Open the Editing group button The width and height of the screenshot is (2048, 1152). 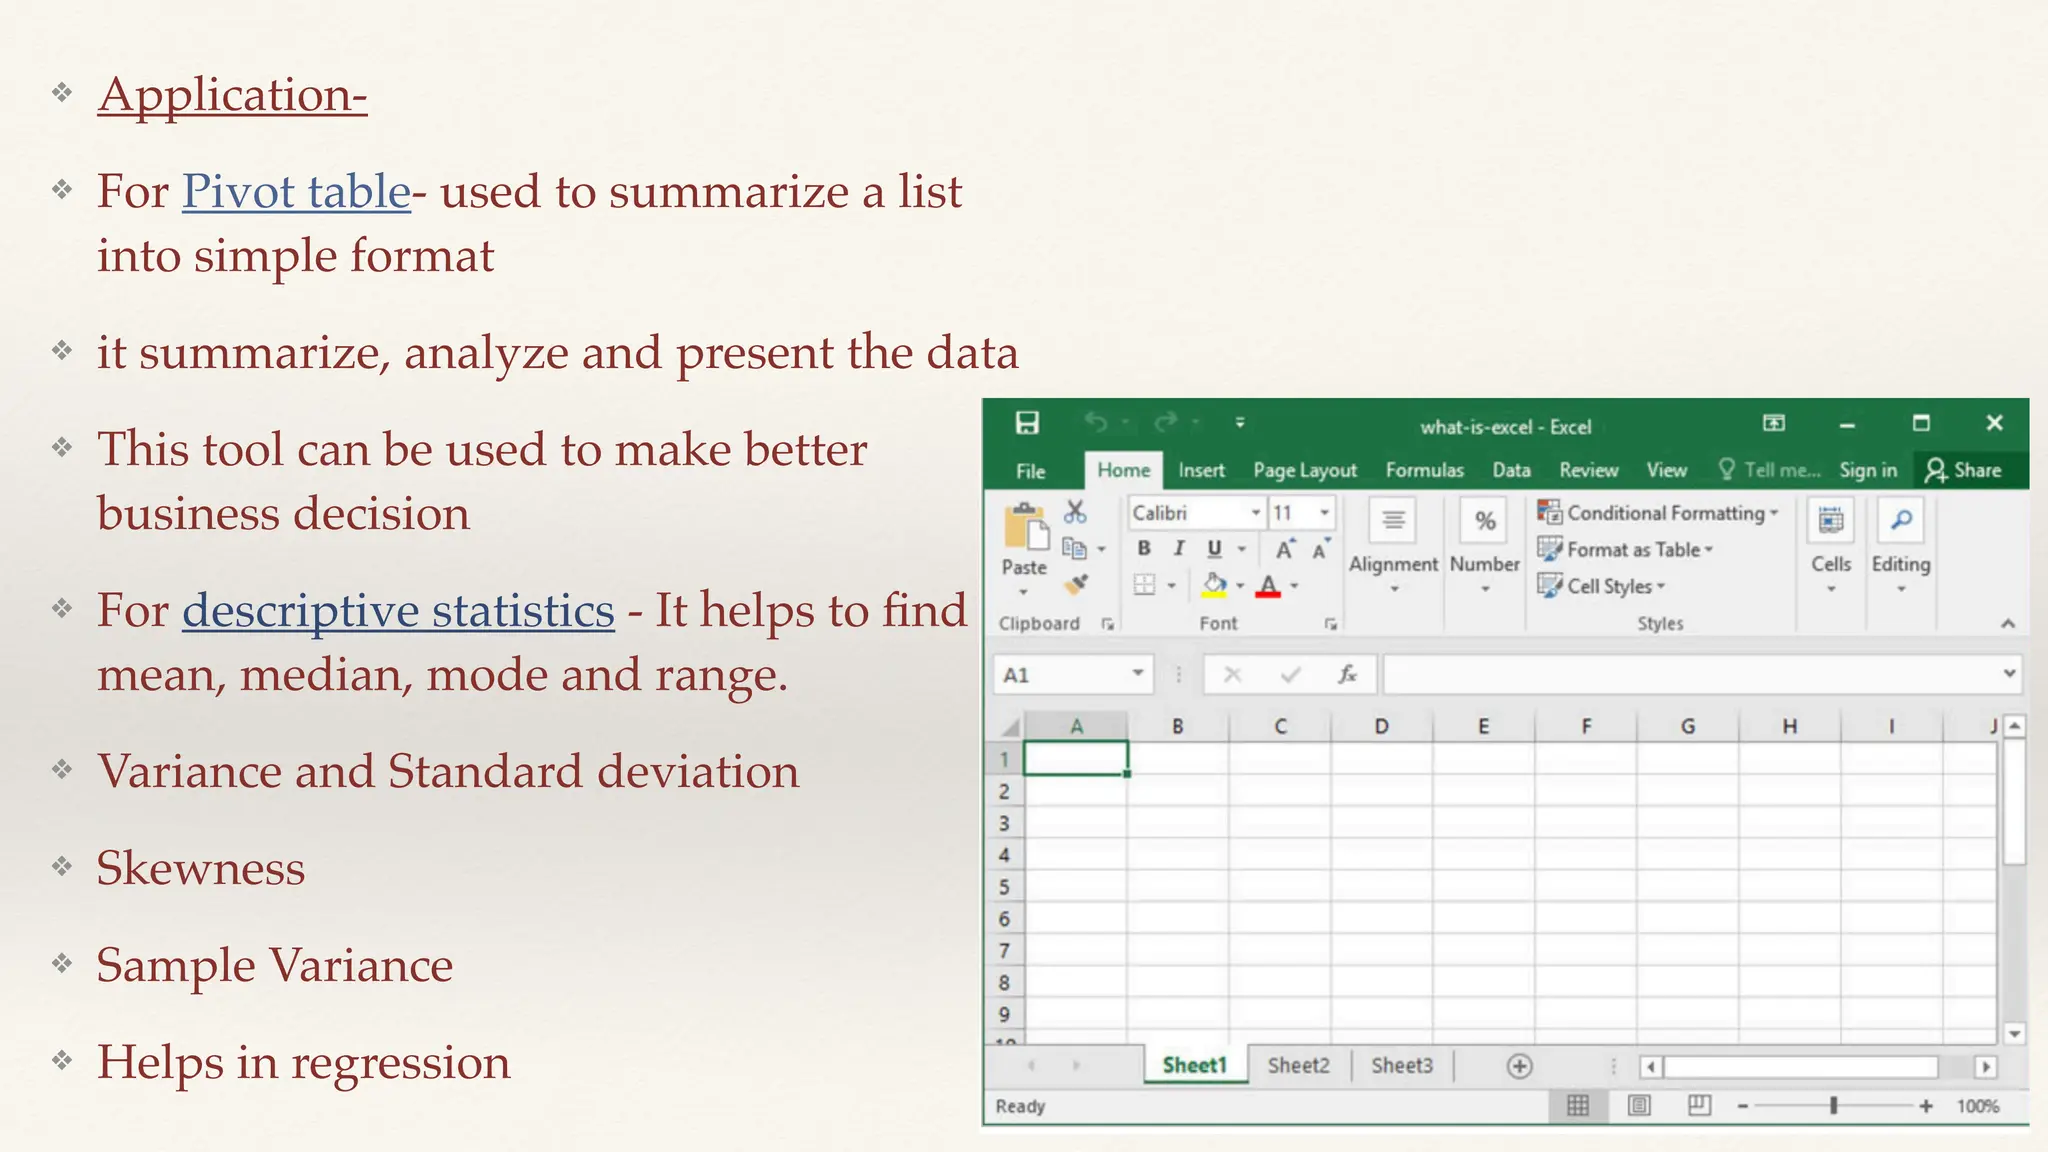(x=1901, y=547)
